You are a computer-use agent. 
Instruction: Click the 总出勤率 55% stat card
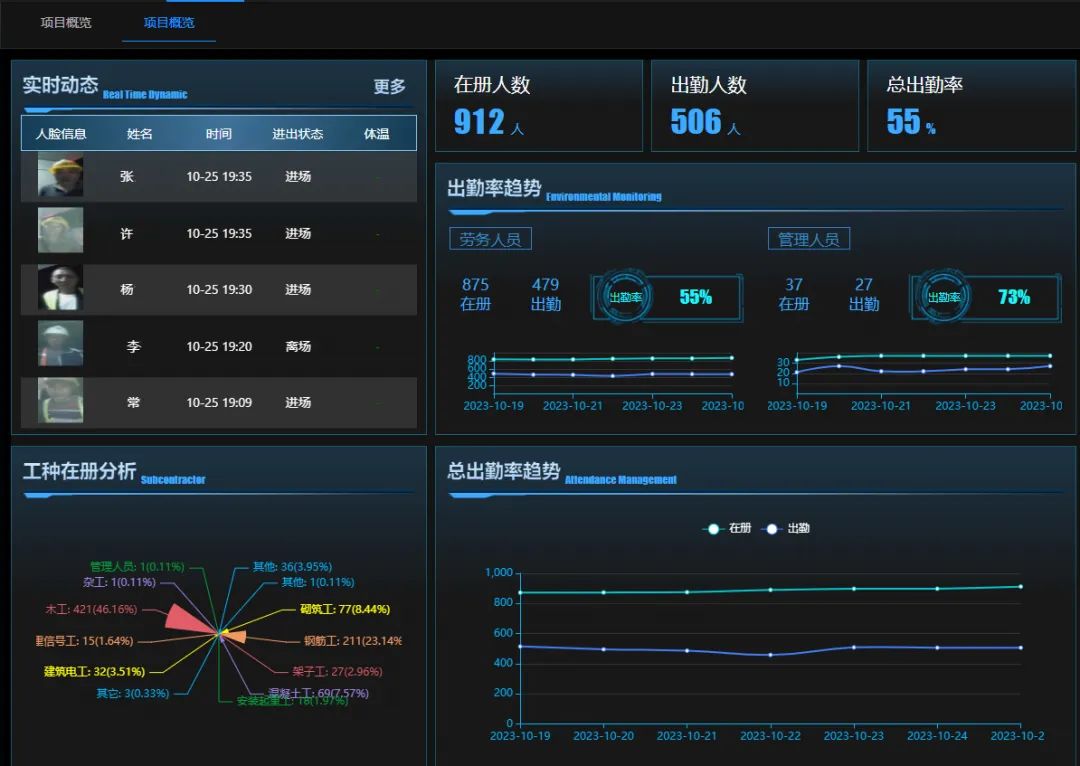(970, 106)
